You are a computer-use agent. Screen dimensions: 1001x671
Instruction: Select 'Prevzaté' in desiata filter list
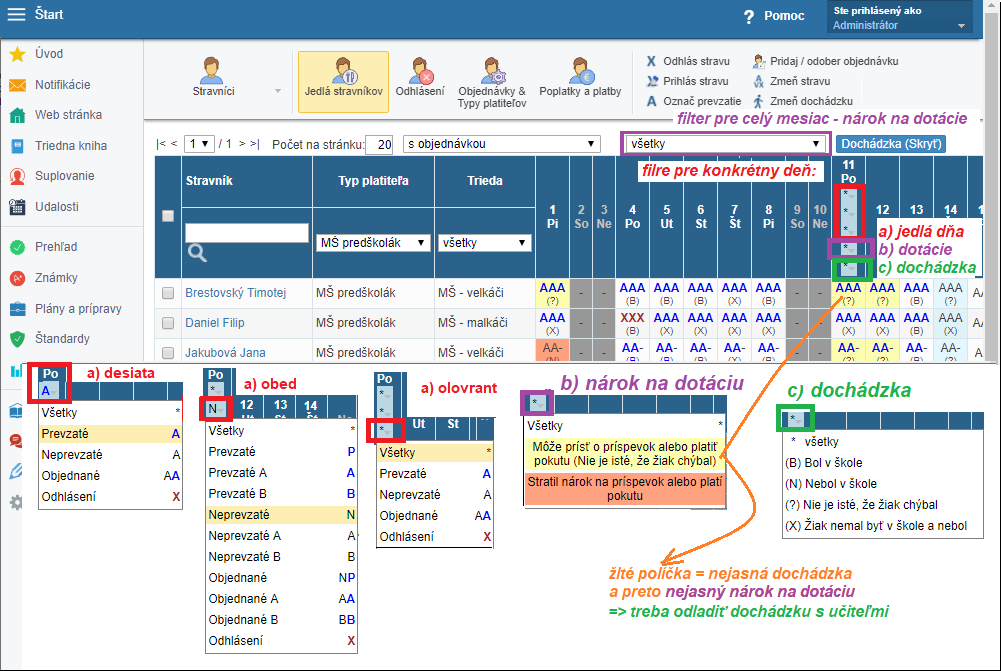click(110, 434)
